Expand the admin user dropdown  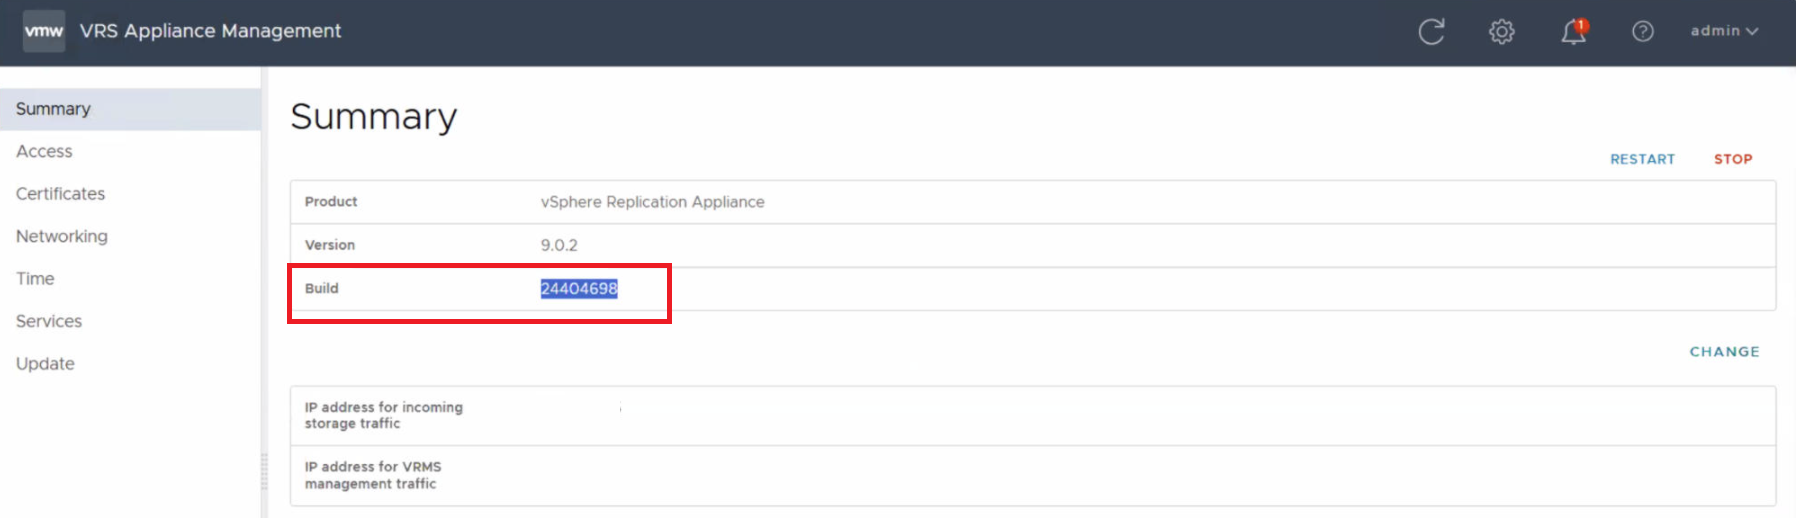(x=1724, y=31)
